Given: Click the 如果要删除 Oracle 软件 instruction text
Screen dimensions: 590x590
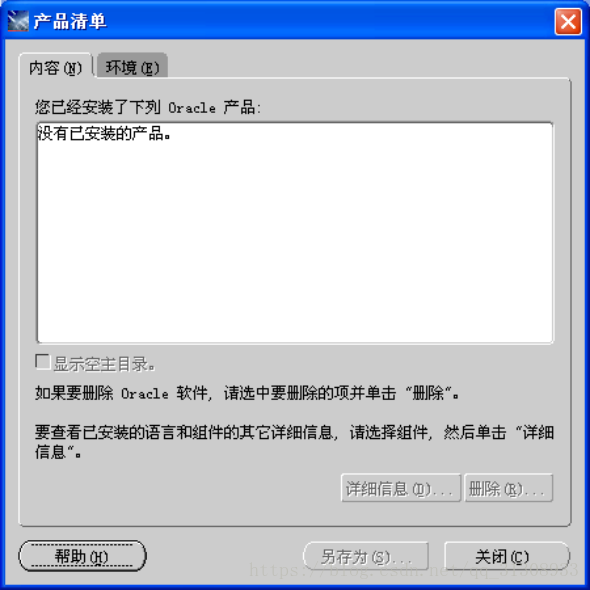Looking at the screenshot, I should point(247,393).
